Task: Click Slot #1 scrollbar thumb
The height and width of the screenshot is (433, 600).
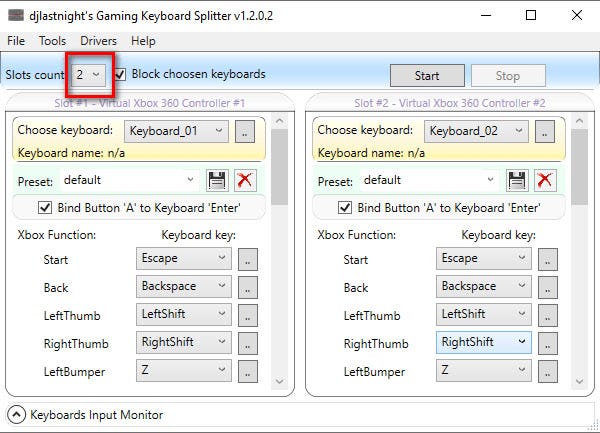Action: [279, 167]
